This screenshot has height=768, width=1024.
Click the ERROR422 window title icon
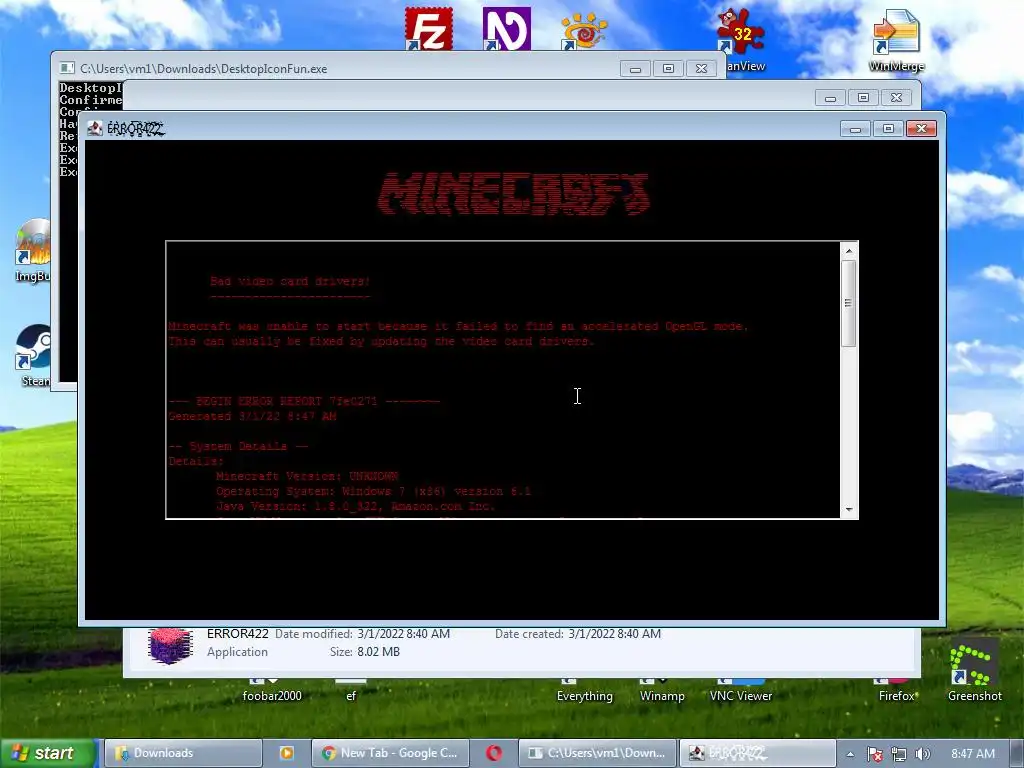(x=95, y=129)
